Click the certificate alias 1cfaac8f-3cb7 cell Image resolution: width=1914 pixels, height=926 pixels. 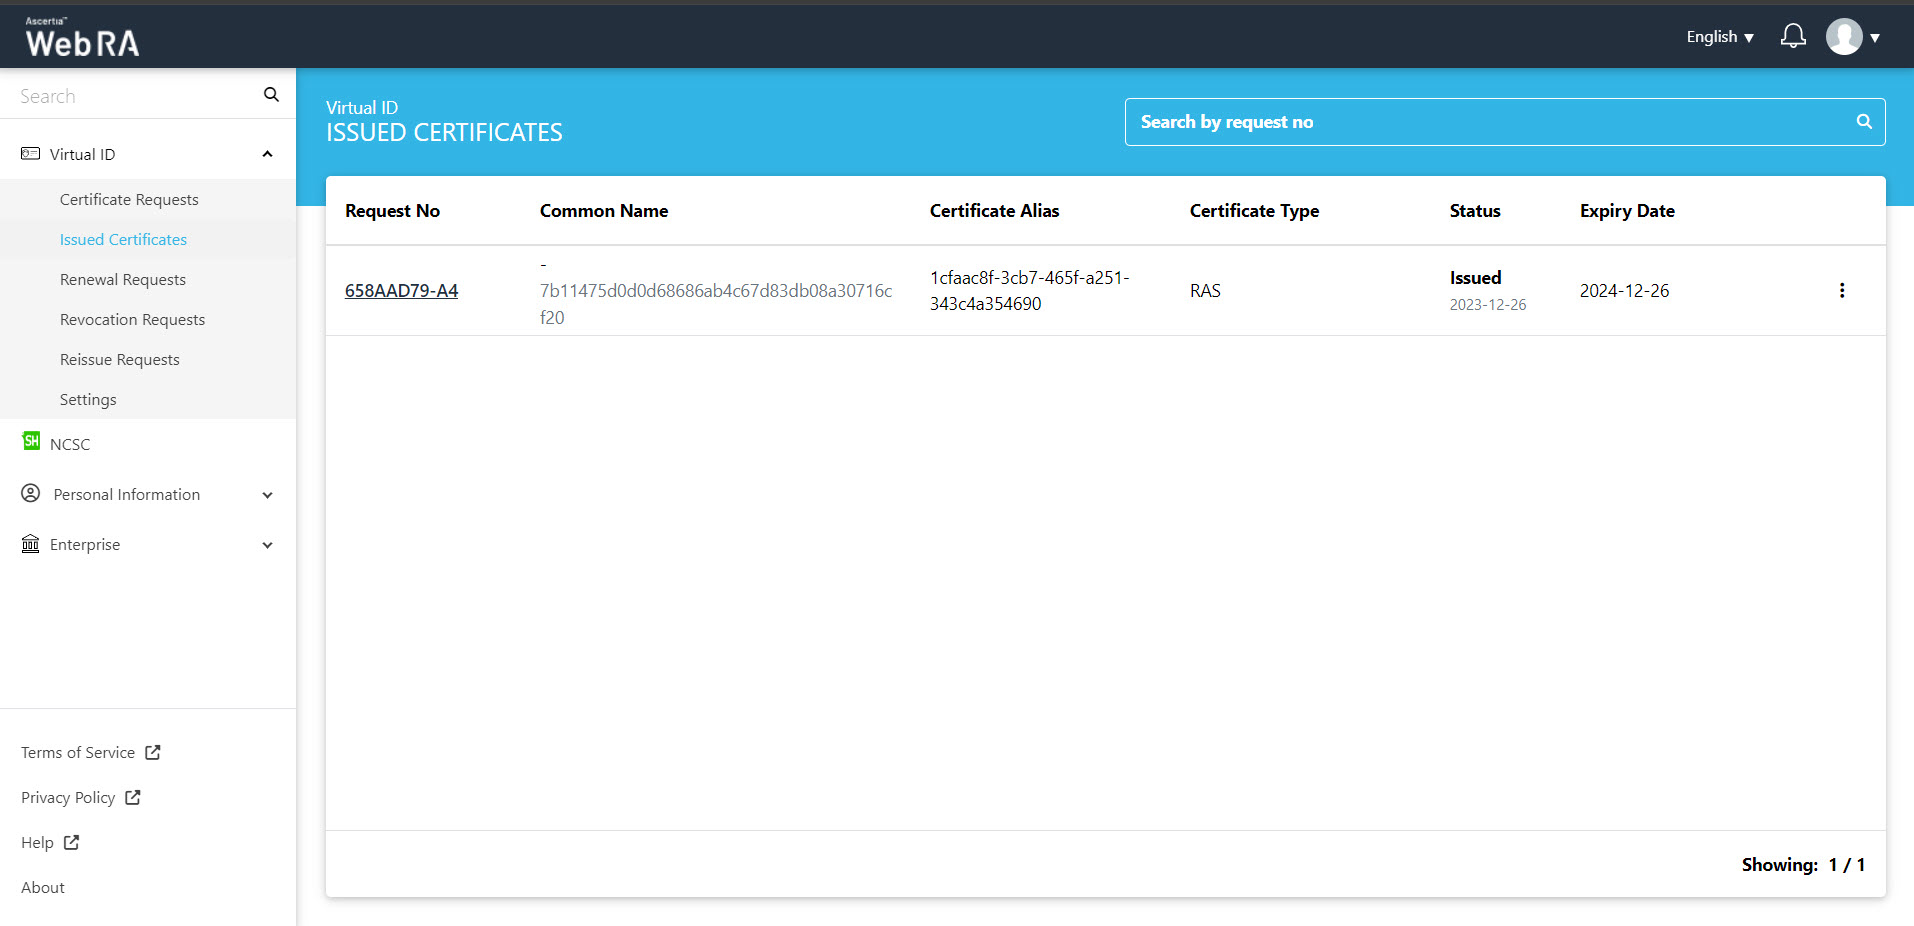click(x=1029, y=291)
